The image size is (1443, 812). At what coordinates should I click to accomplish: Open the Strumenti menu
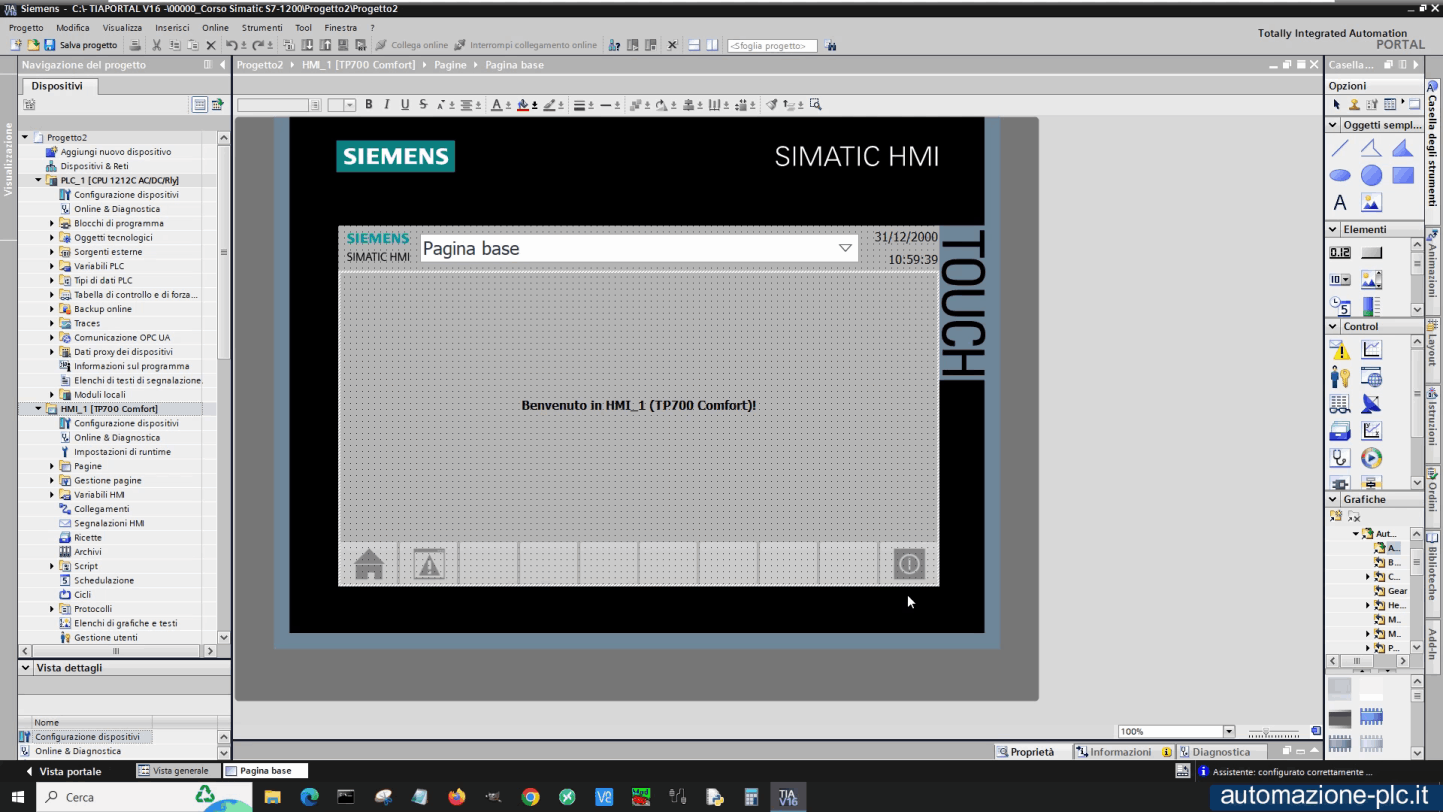[262, 27]
